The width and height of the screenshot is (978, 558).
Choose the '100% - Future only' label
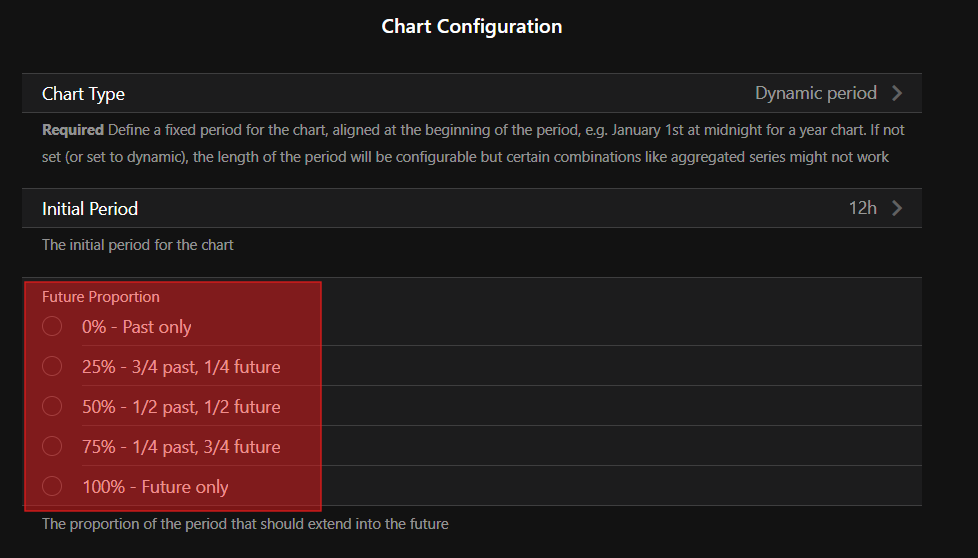coord(155,487)
